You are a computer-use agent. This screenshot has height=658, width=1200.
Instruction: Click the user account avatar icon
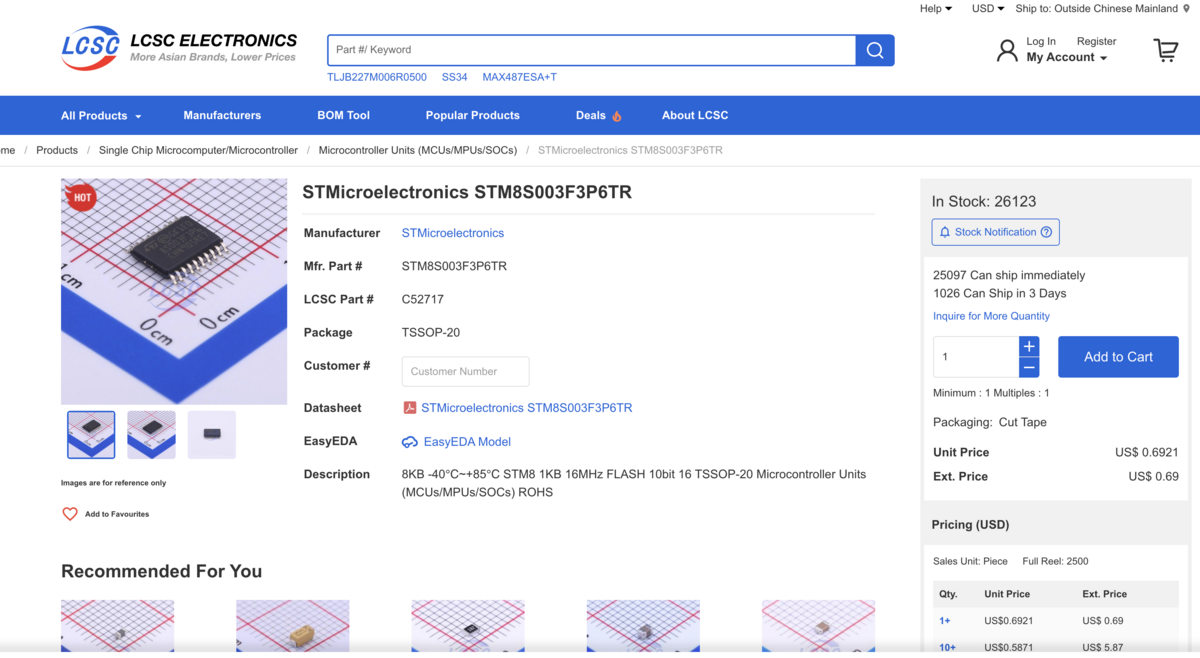point(1007,50)
